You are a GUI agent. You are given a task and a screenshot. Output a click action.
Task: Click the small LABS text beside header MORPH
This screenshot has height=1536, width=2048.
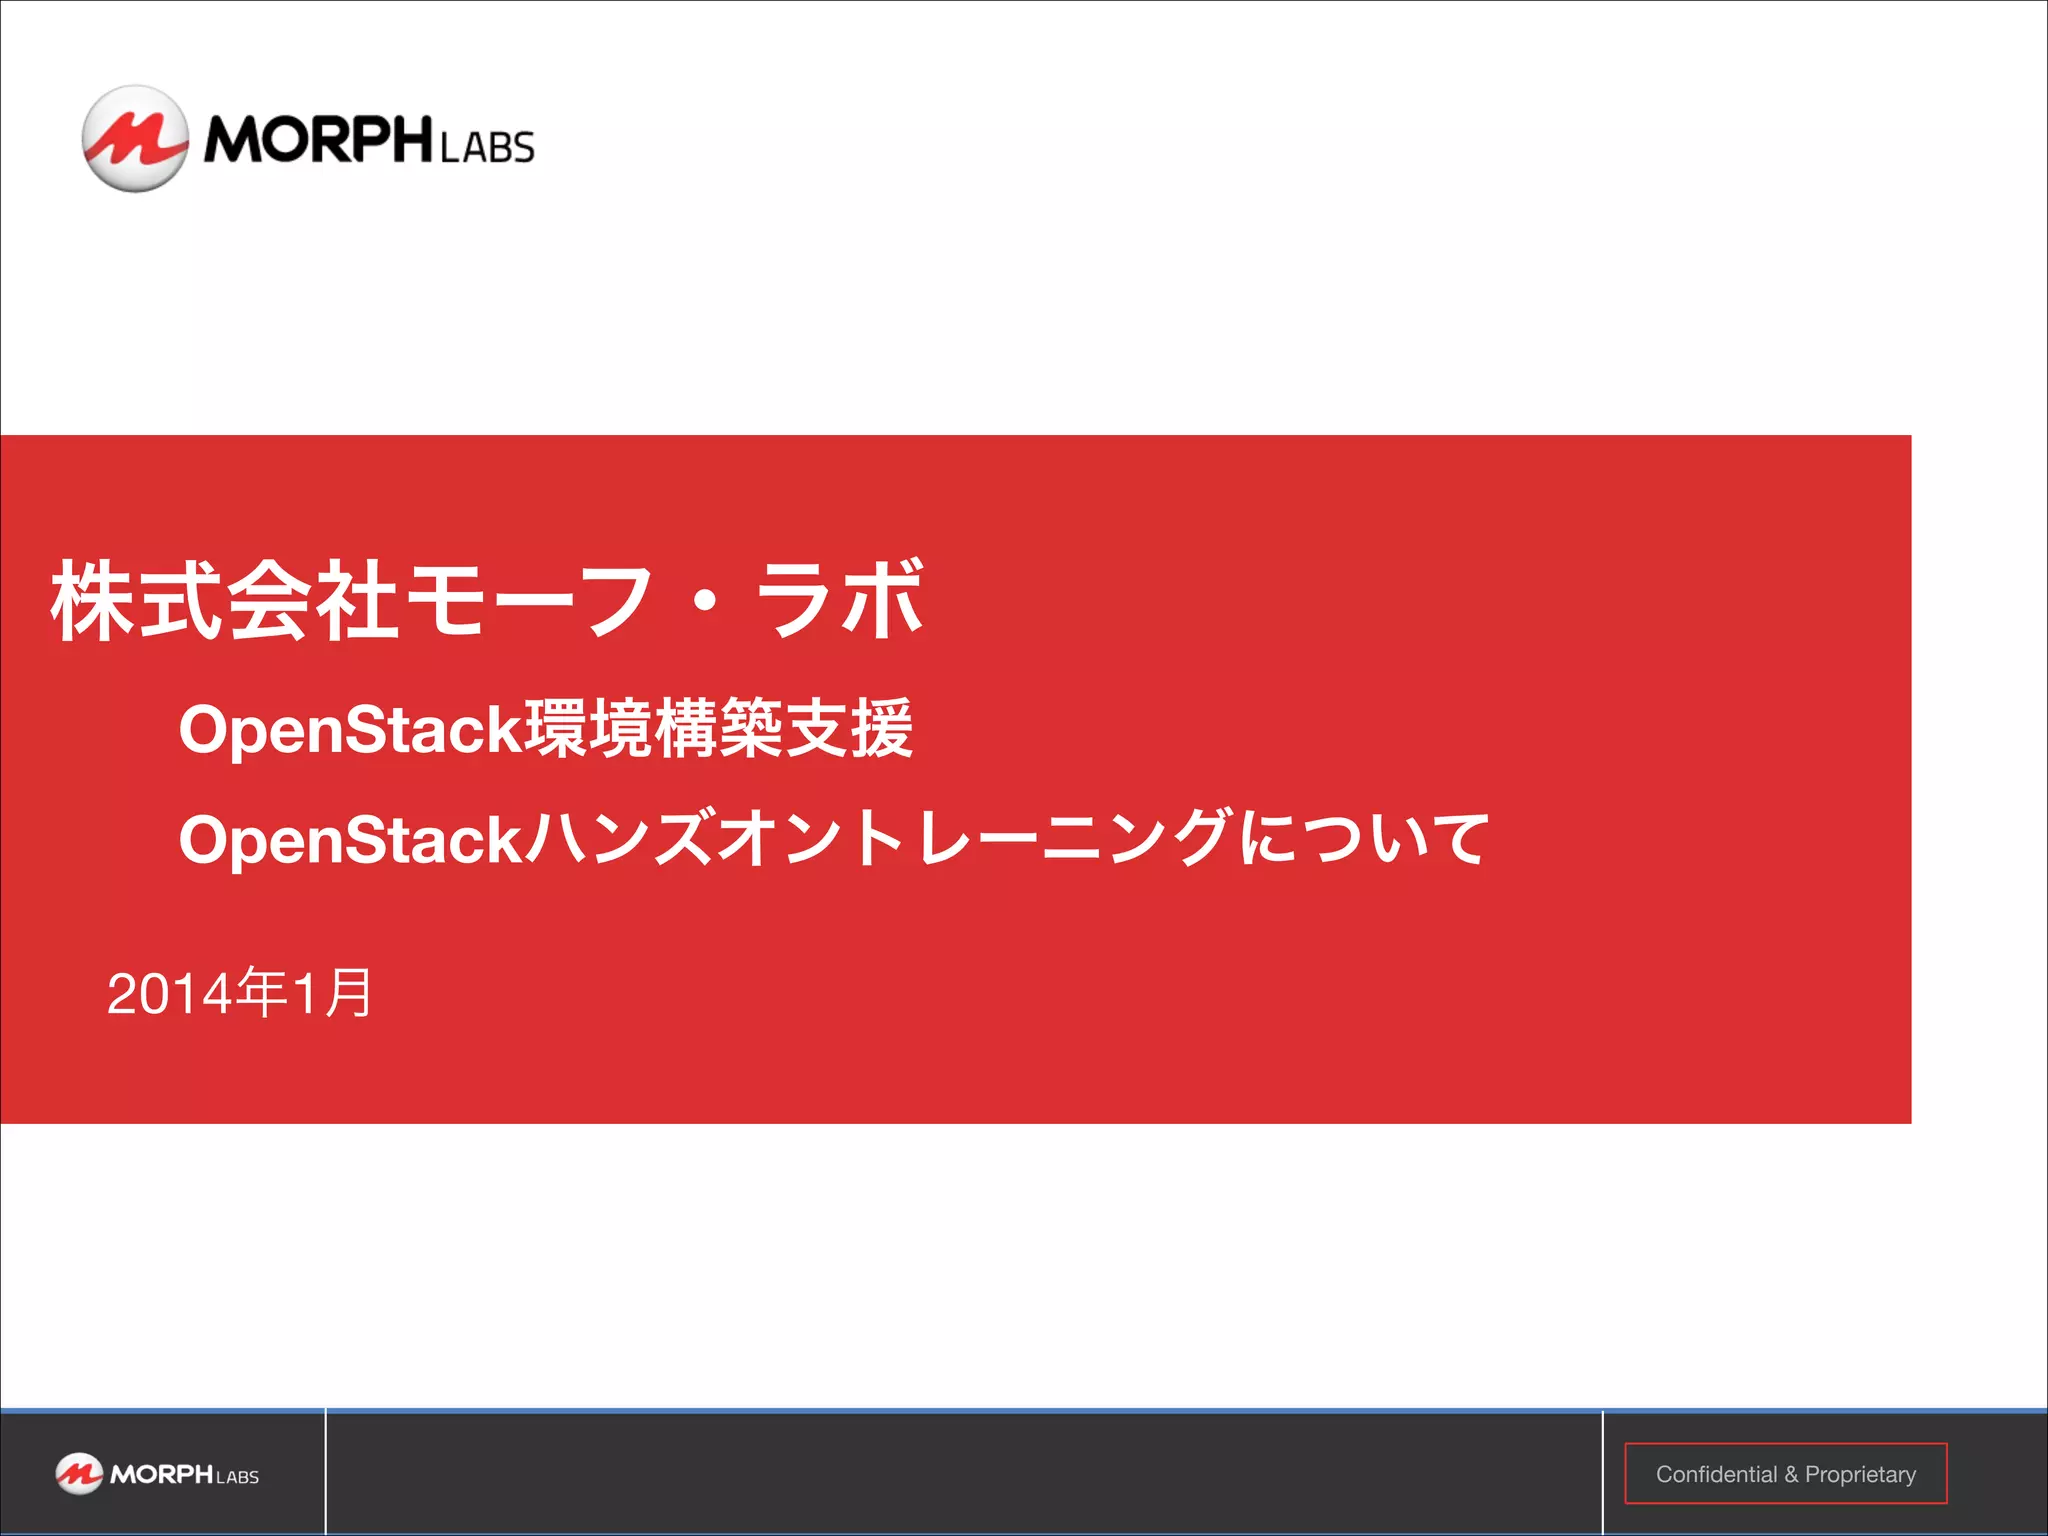(x=487, y=148)
